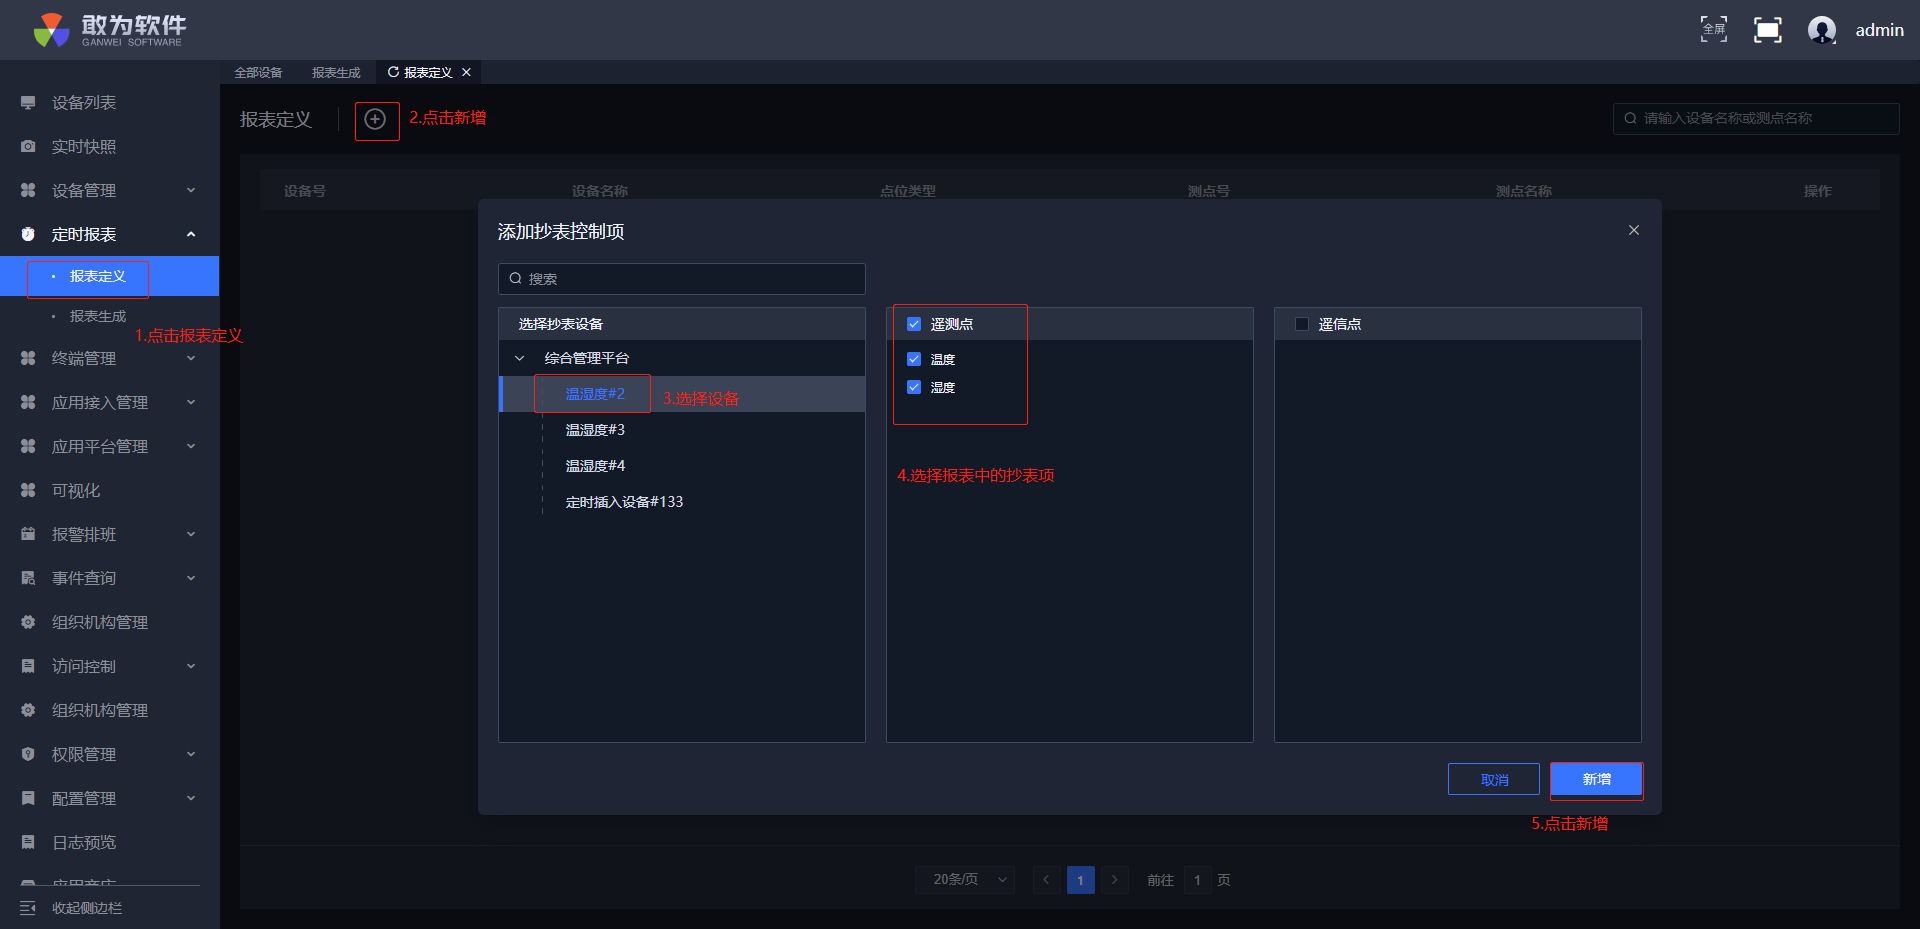Open the 20条/页 page size dropdown

pos(965,880)
